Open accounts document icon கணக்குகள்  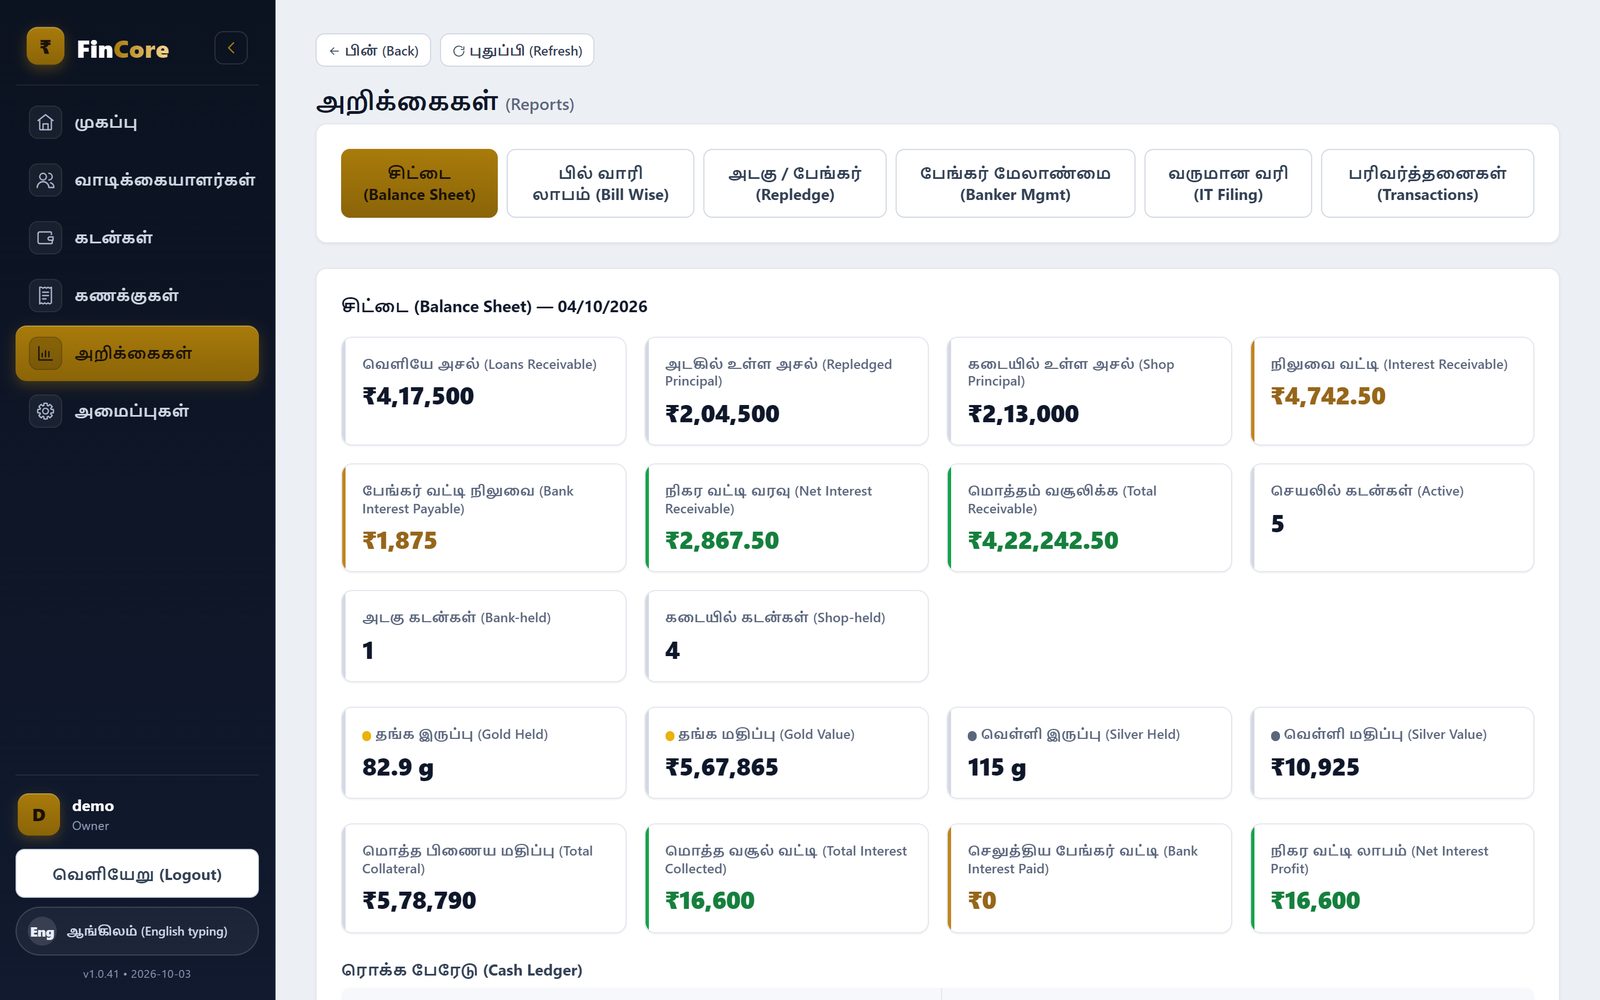pyautogui.click(x=45, y=295)
